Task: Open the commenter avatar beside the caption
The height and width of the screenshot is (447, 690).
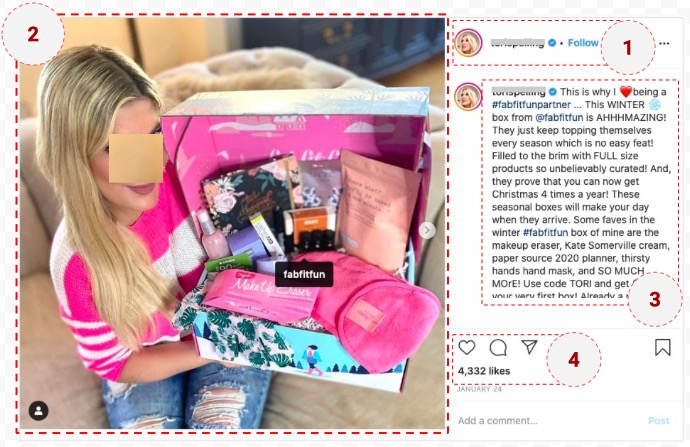Action: 468,96
